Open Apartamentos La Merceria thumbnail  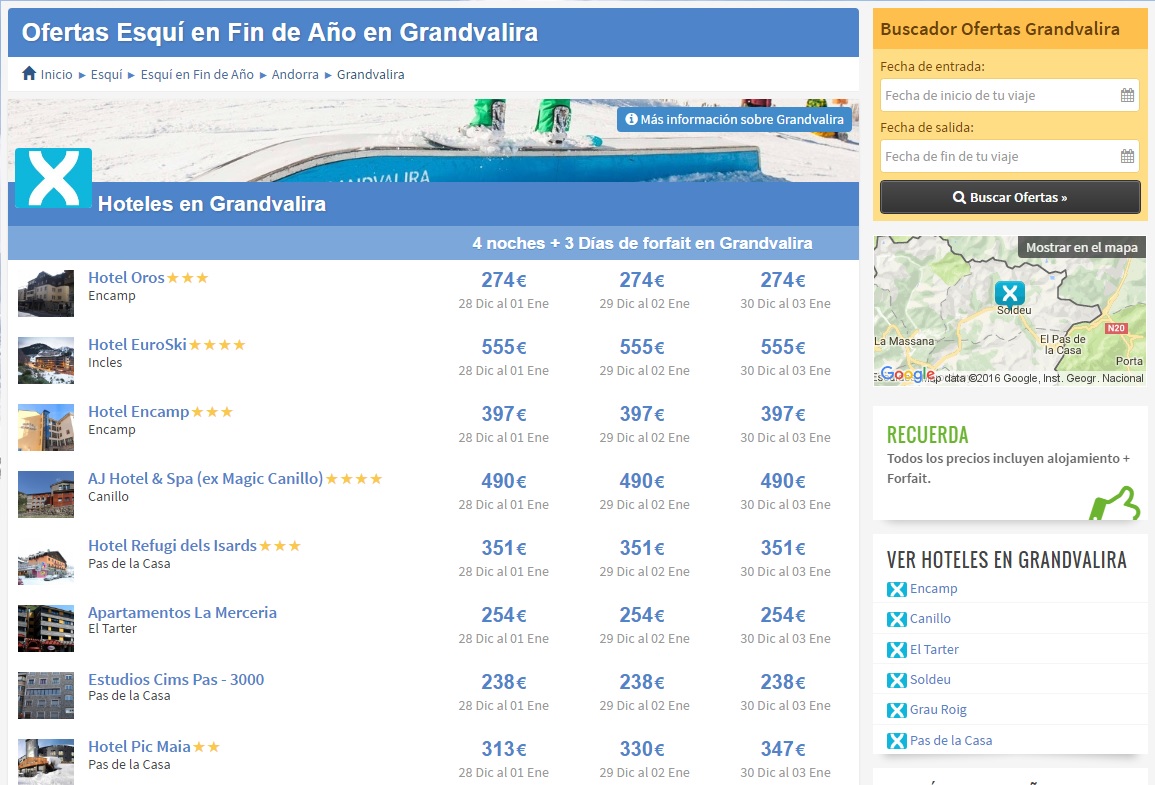46,628
